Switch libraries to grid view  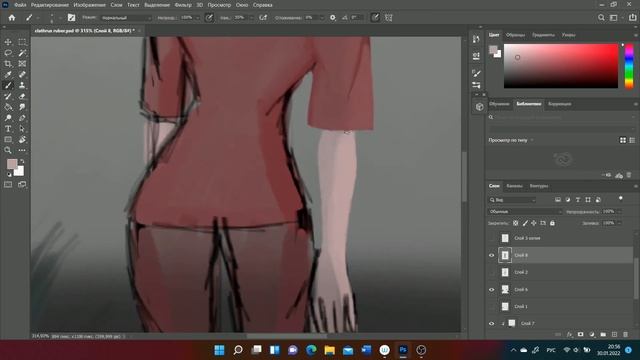click(x=623, y=140)
